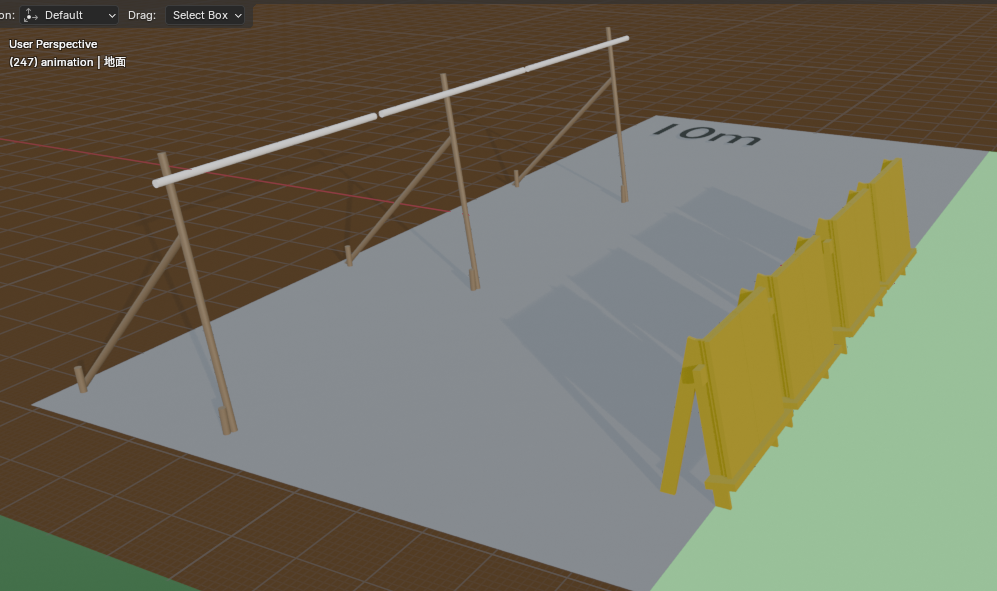Click the User Perspective view label
The height and width of the screenshot is (591, 997).
click(x=53, y=44)
